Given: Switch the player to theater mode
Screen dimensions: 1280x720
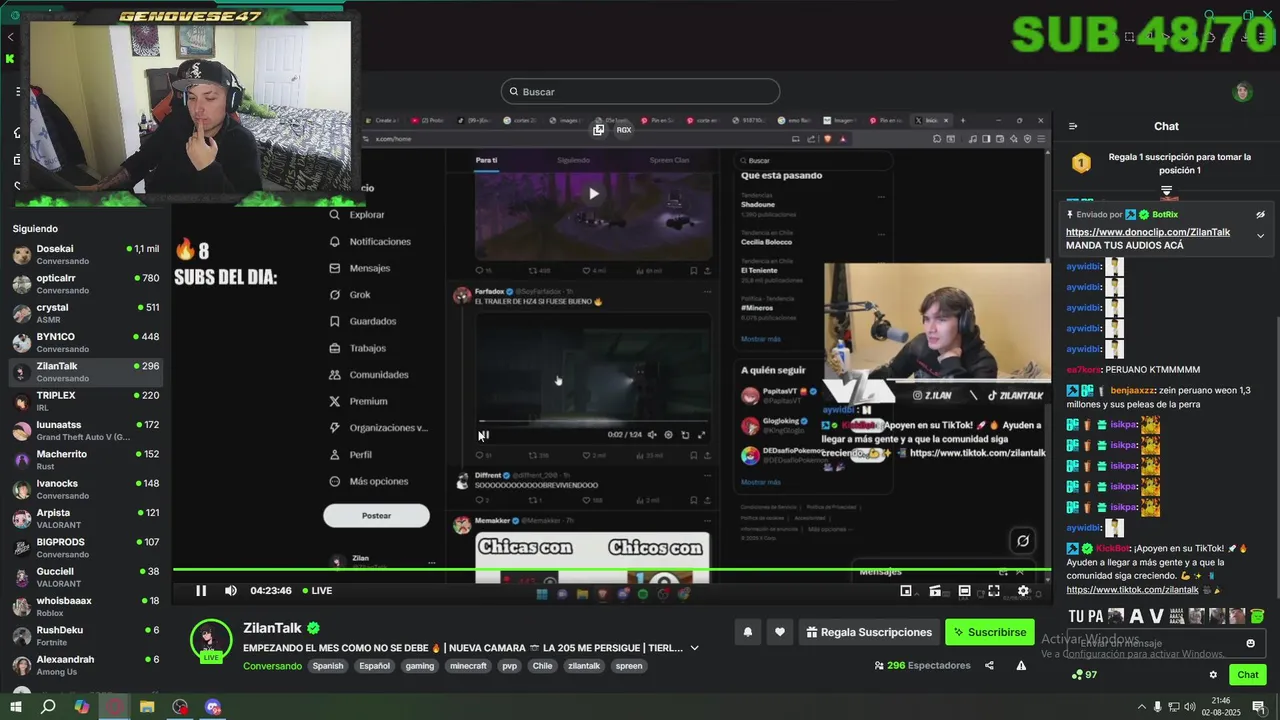Looking at the screenshot, I should 964,591.
